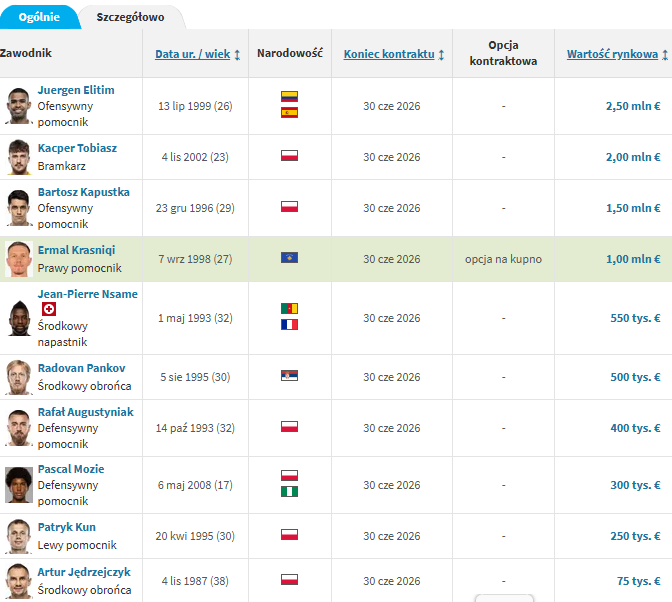This screenshot has height=602, width=672.
Task: Click birth date '6 maj 2008 (17)'
Action: pos(195,485)
